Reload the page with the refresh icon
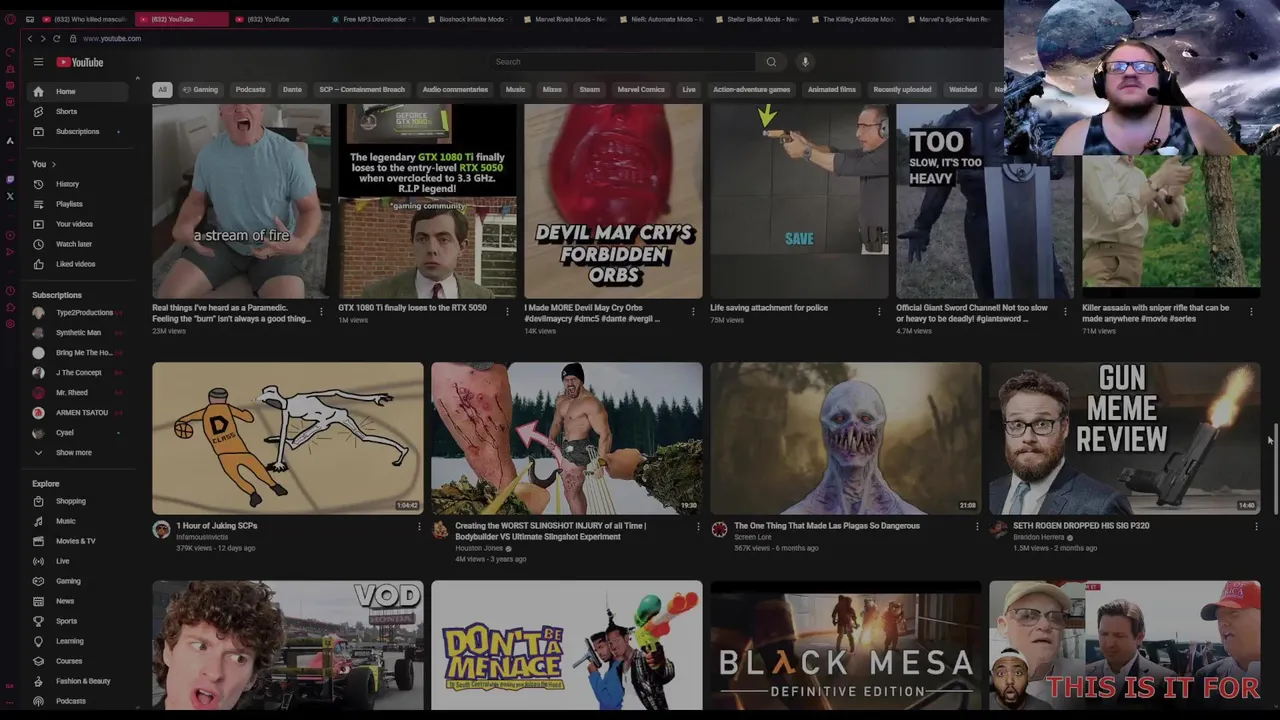This screenshot has height=720, width=1280. pyautogui.click(x=57, y=38)
